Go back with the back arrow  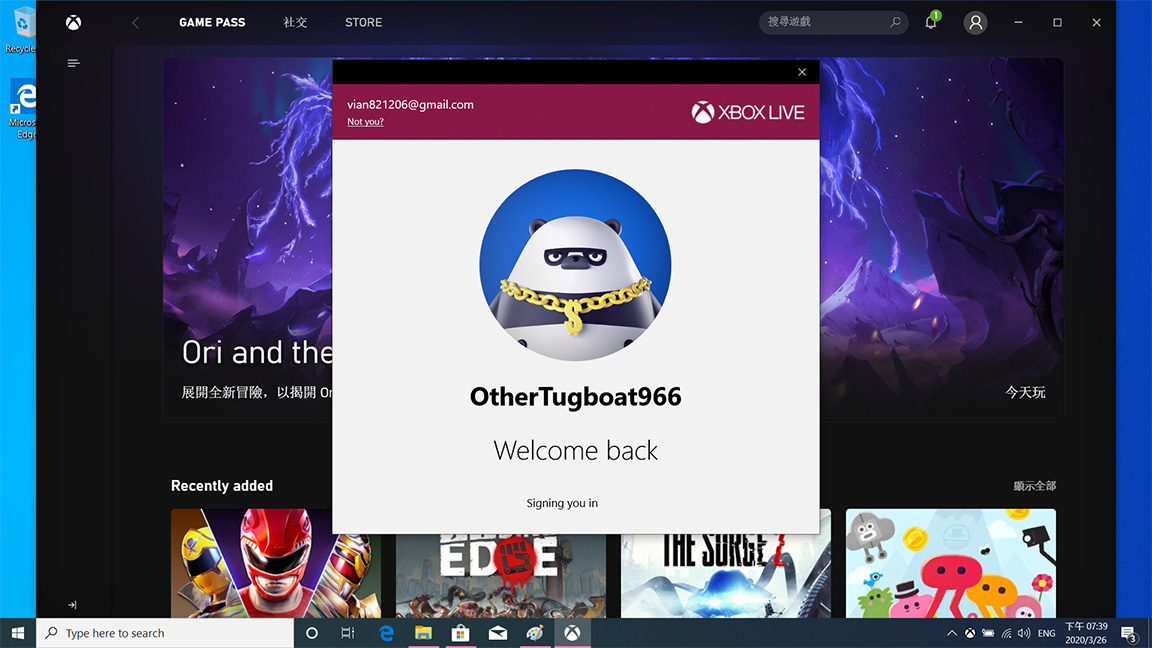(x=136, y=23)
